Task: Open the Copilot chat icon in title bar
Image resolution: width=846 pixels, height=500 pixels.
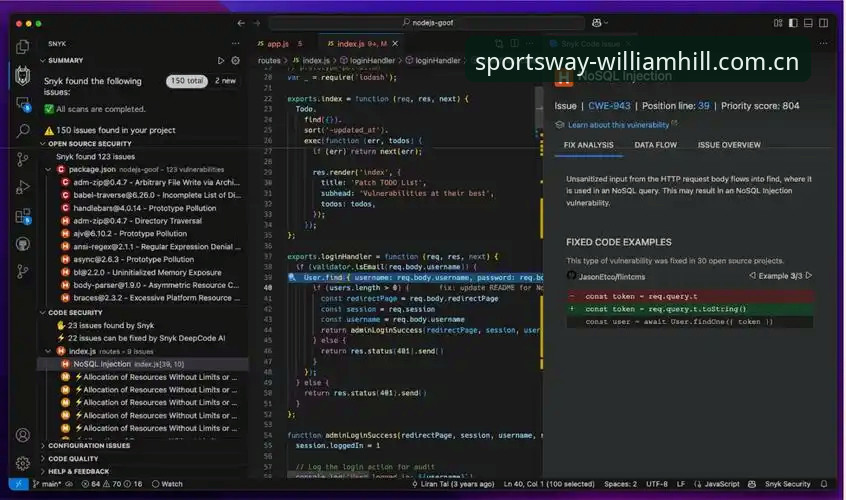Action: click(599, 23)
